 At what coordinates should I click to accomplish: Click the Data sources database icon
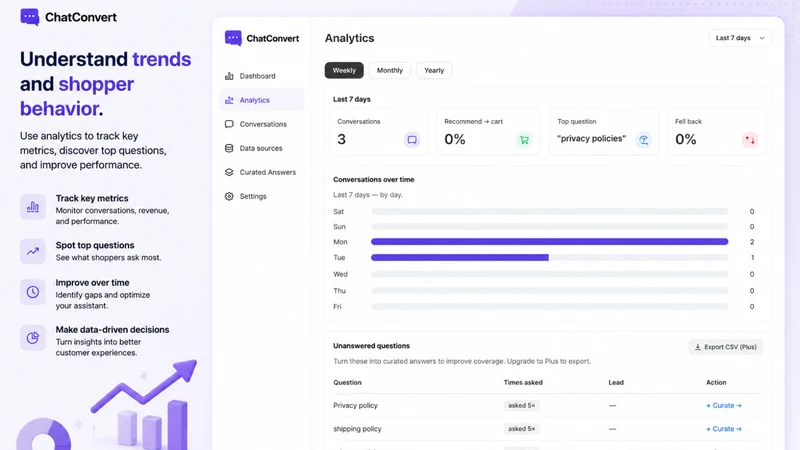[x=229, y=148]
